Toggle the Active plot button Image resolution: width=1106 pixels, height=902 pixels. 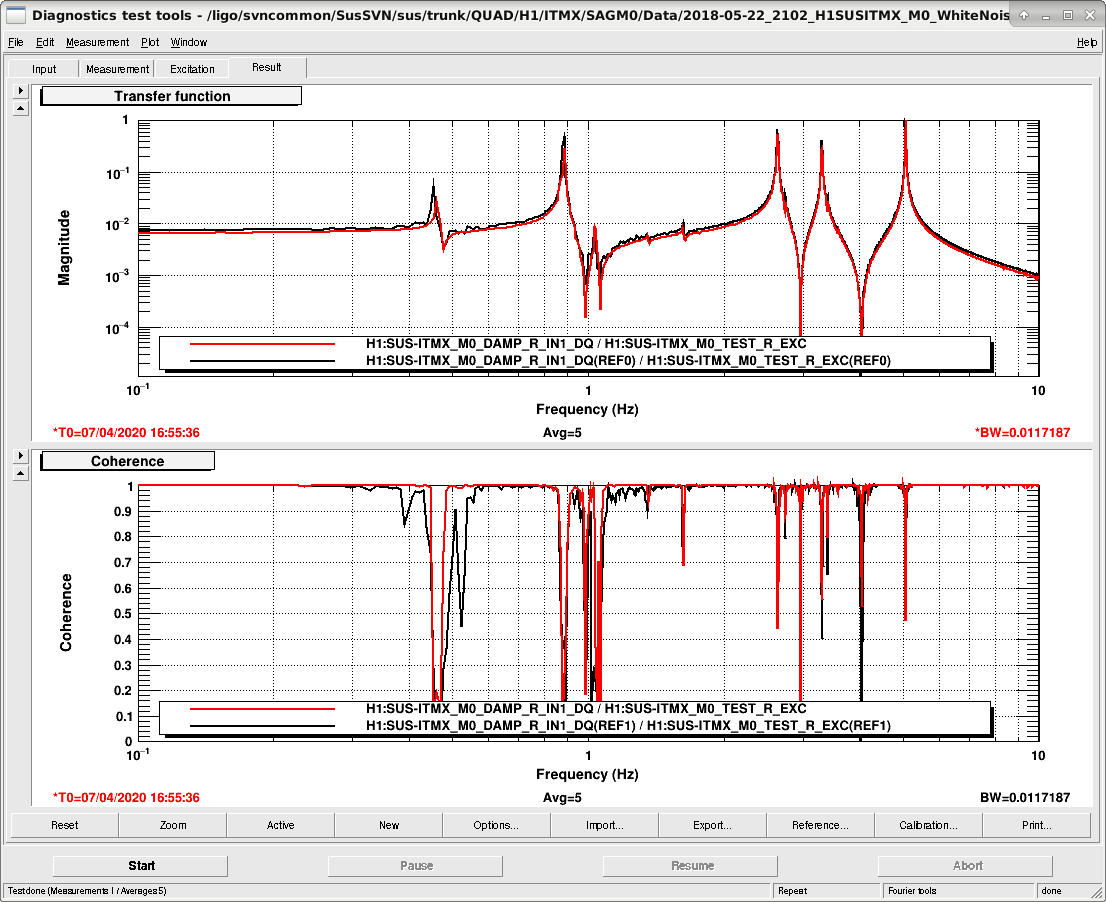280,825
